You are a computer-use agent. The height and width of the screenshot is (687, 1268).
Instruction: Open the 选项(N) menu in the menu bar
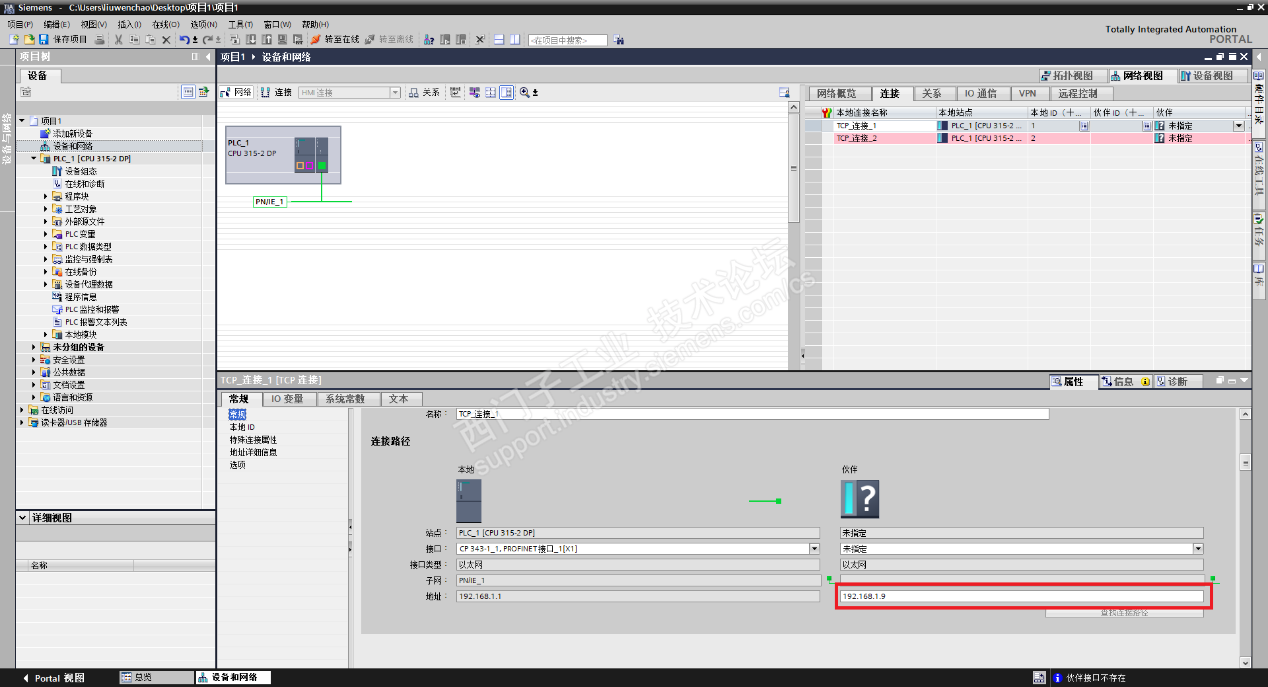pyautogui.click(x=204, y=24)
